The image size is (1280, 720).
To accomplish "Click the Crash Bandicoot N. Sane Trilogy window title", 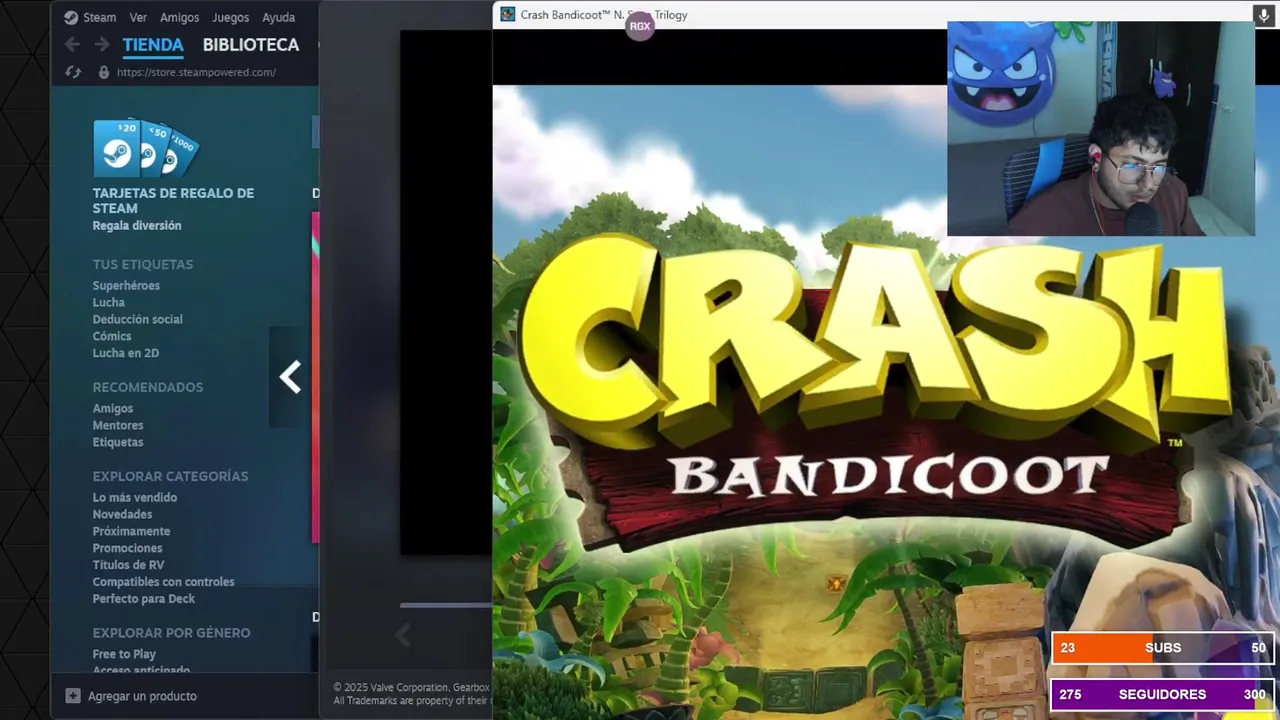I will point(604,15).
